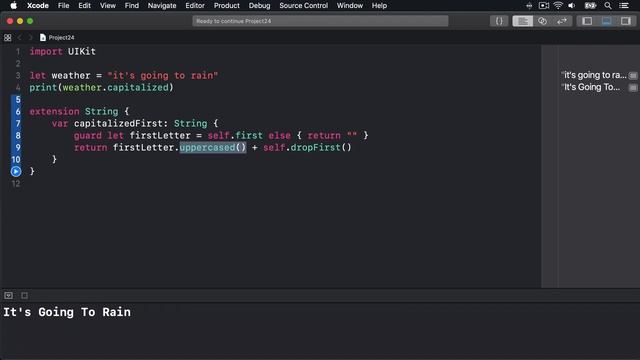Open the Navigate menu

[162, 6]
